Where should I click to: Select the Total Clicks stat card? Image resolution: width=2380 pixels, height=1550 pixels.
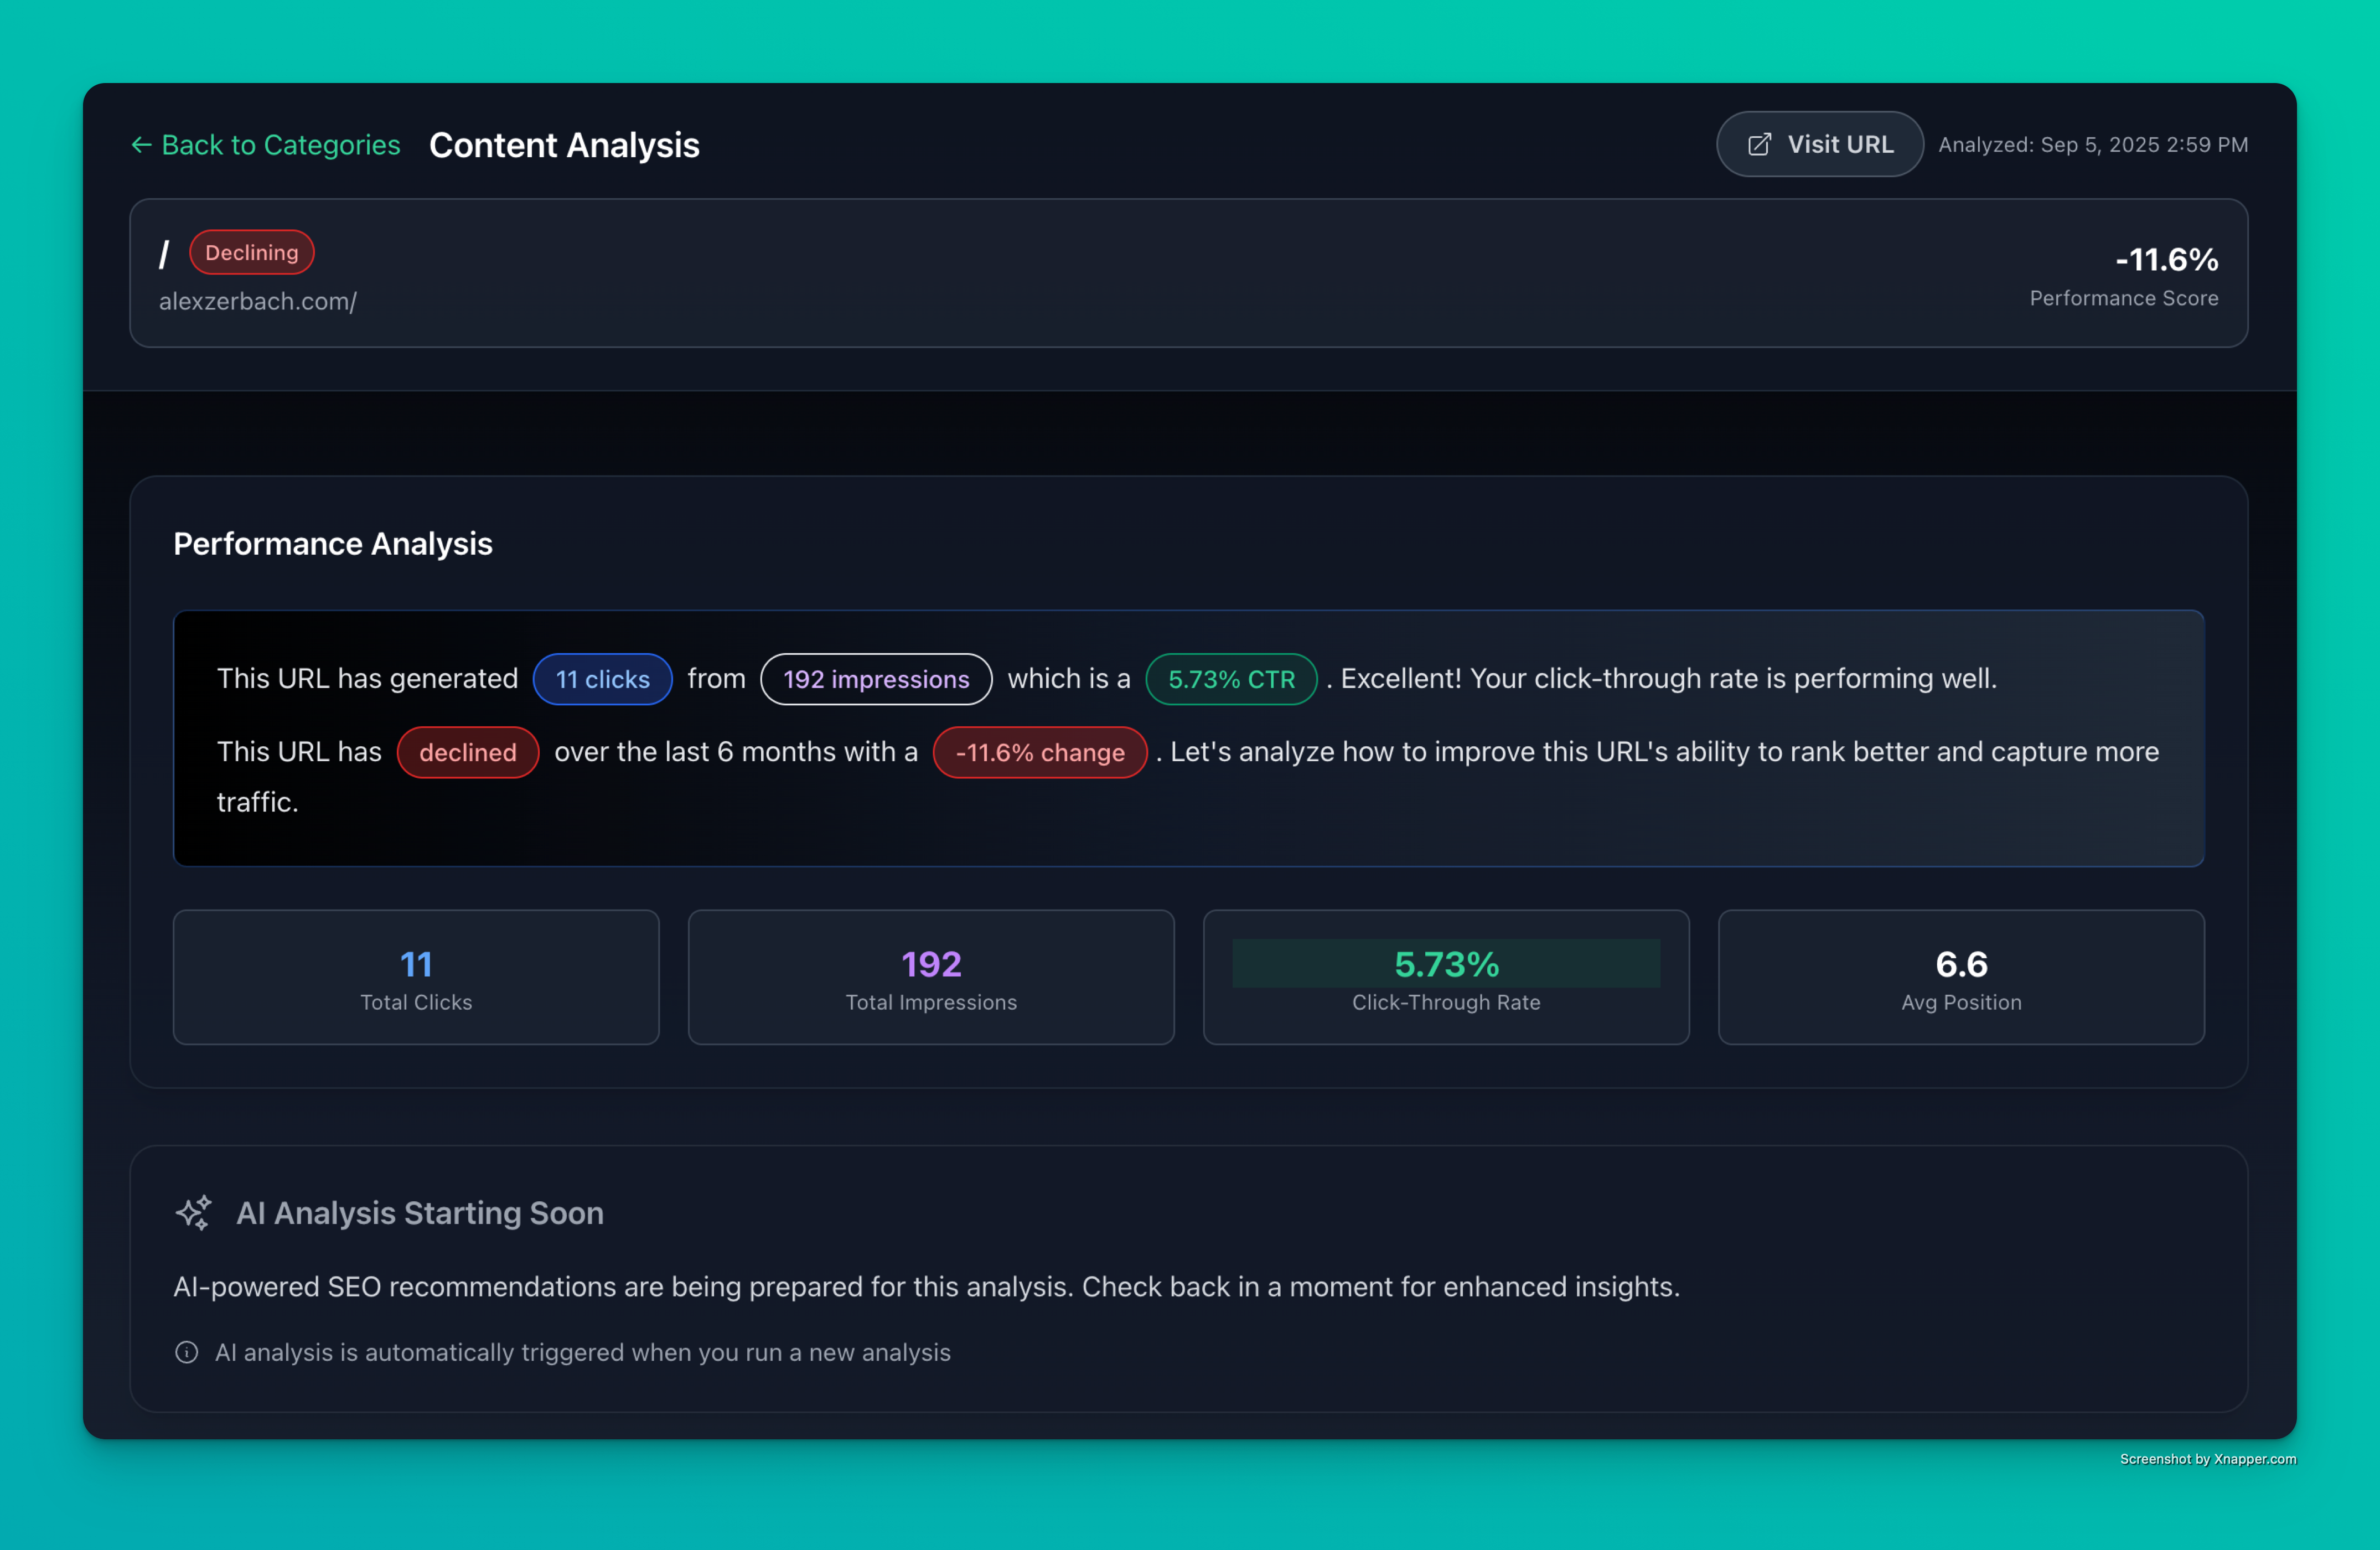tap(416, 977)
